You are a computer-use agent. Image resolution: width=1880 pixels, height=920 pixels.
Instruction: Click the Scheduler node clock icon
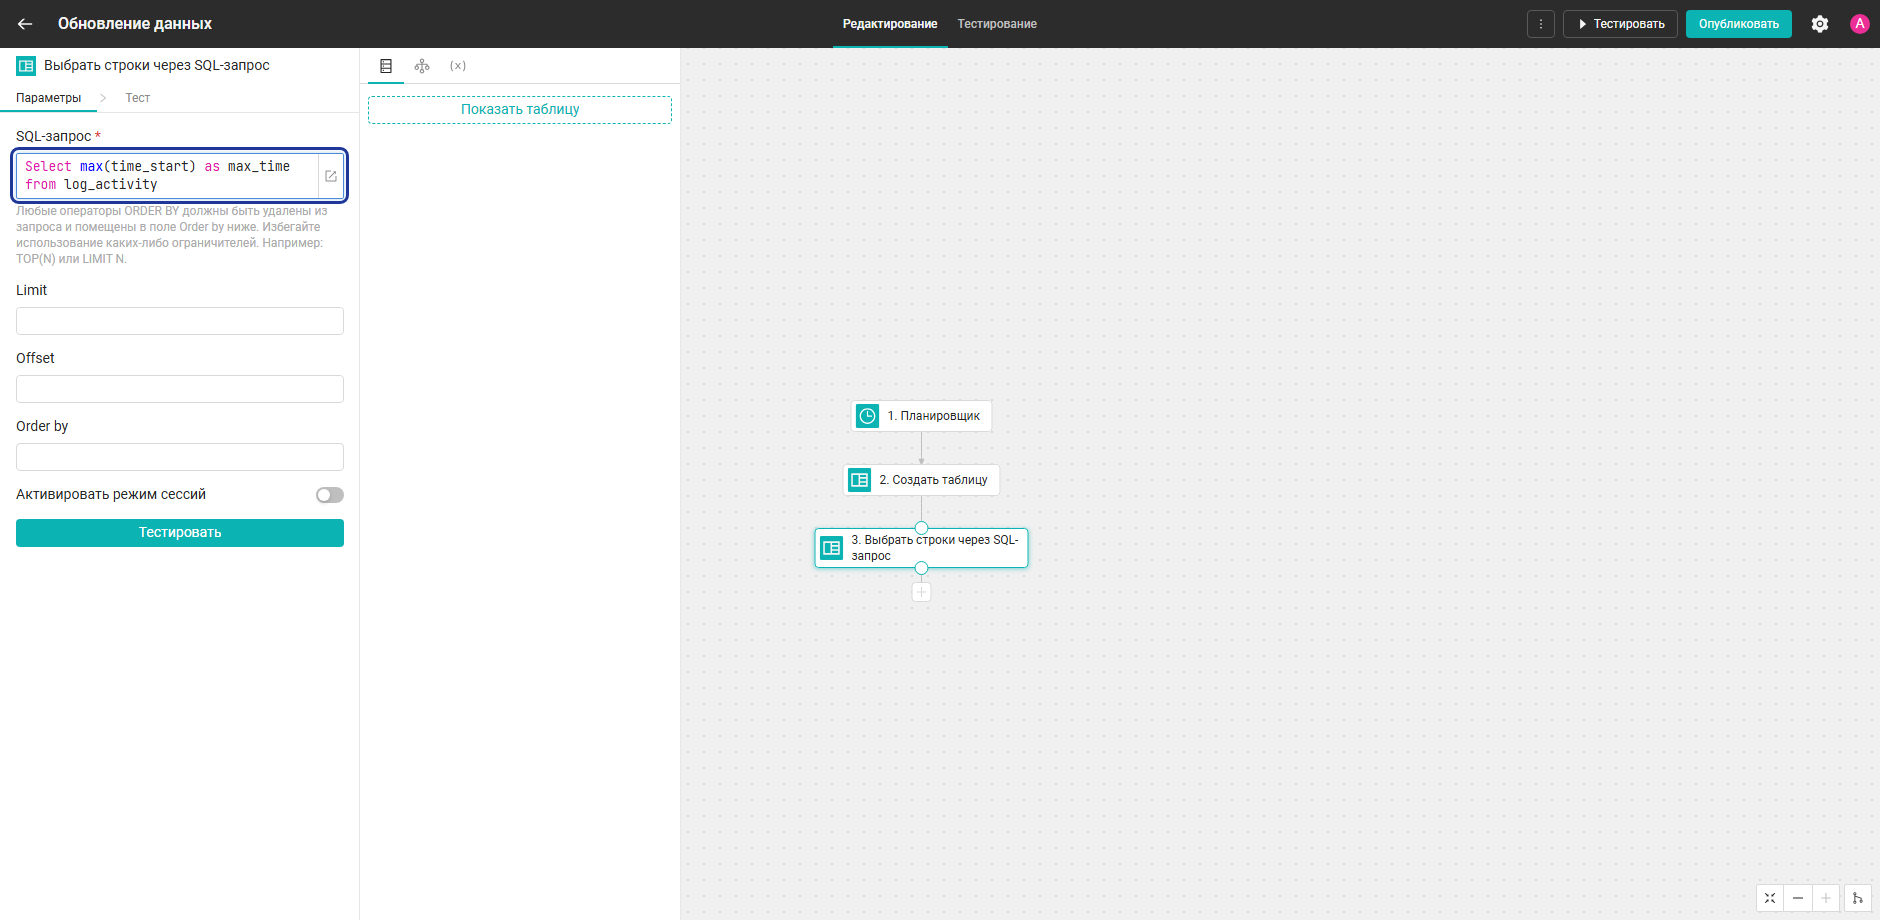click(867, 416)
